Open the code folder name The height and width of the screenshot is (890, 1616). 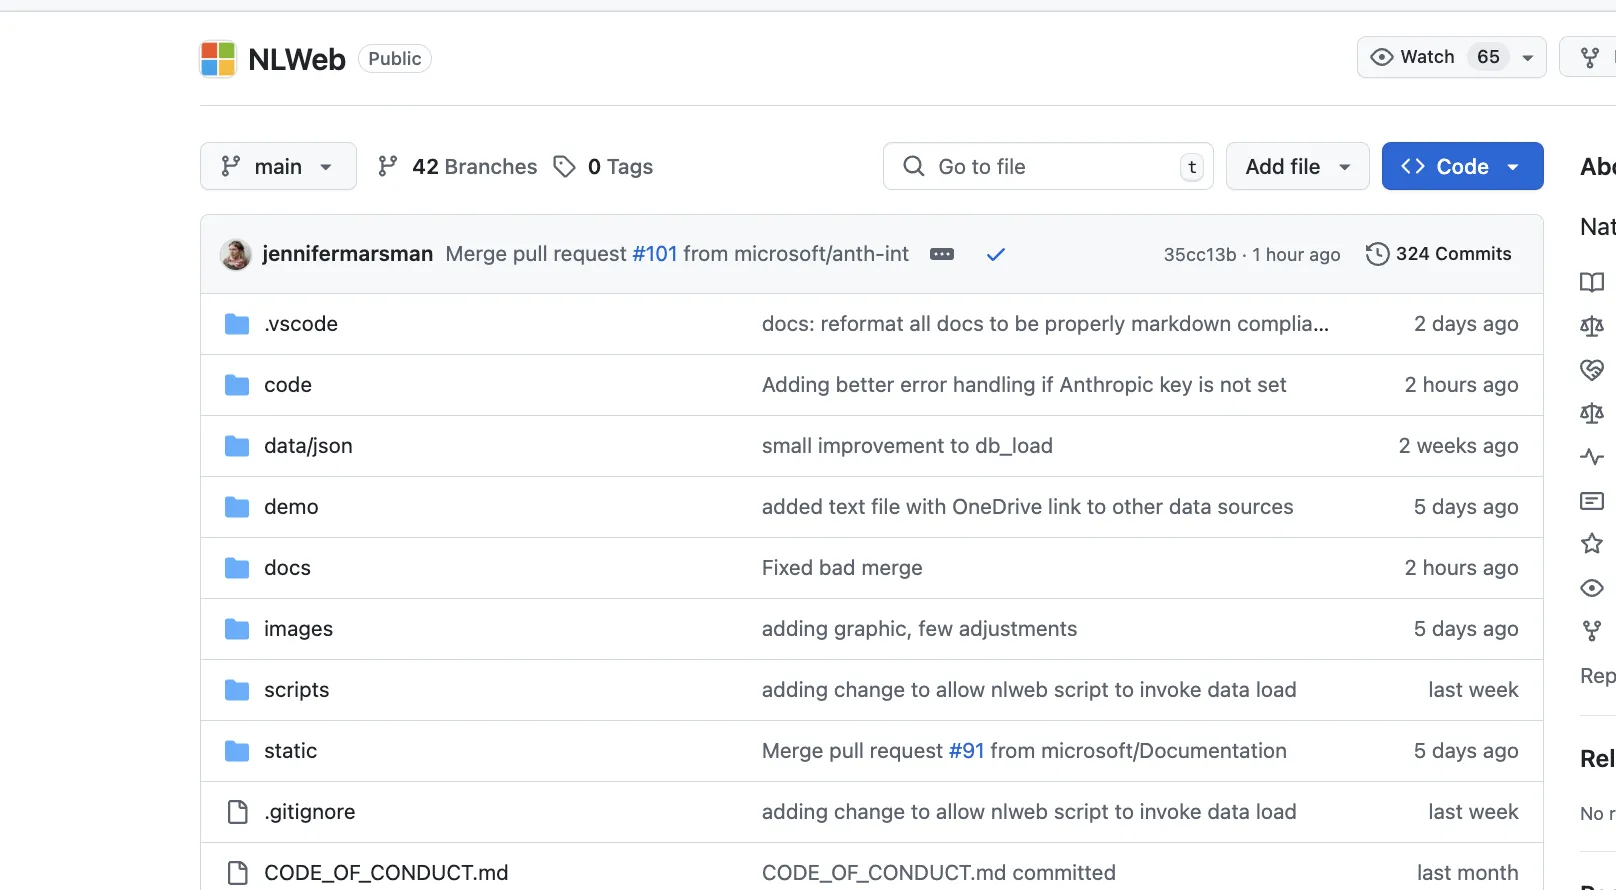(x=288, y=385)
